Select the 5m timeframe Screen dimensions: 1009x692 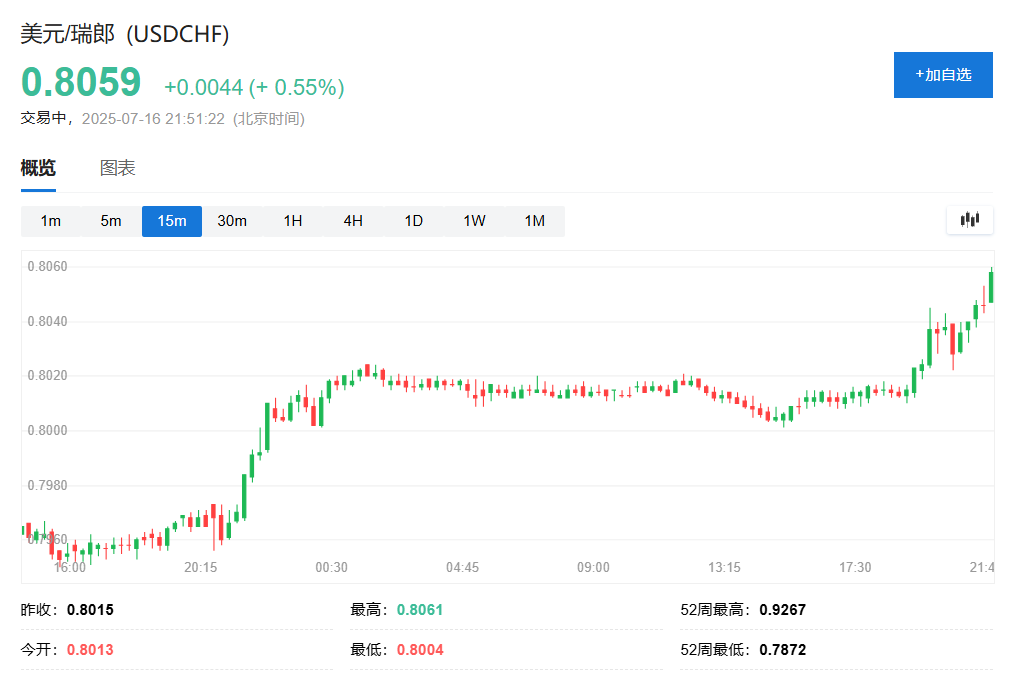[111, 221]
